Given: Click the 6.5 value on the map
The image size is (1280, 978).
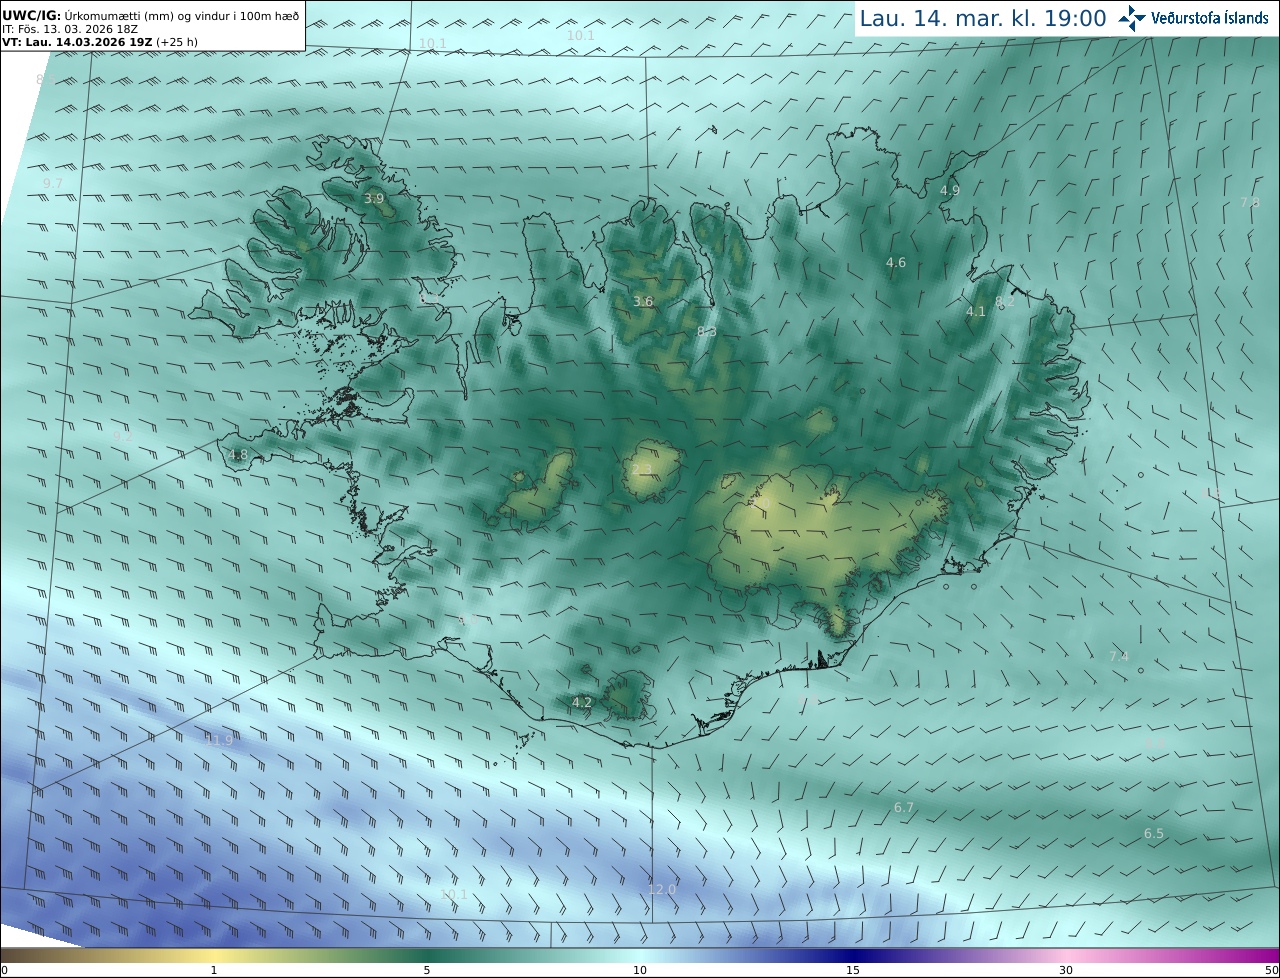Looking at the screenshot, I should tap(1154, 833).
